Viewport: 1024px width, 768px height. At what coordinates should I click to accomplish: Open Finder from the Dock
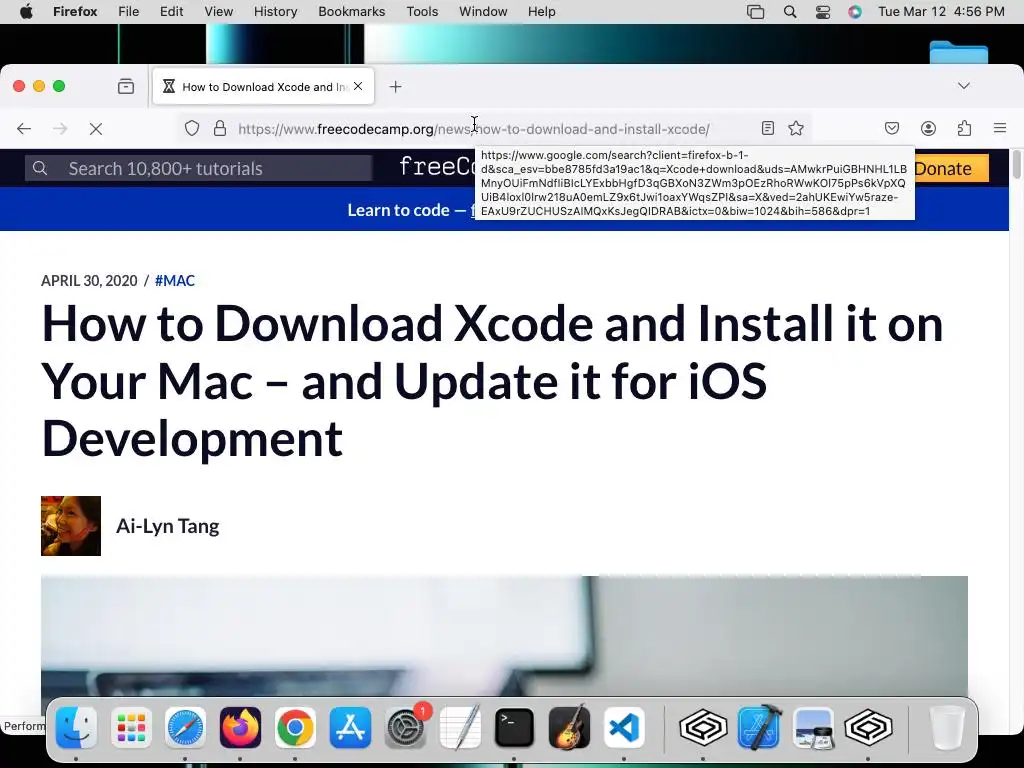[76, 728]
